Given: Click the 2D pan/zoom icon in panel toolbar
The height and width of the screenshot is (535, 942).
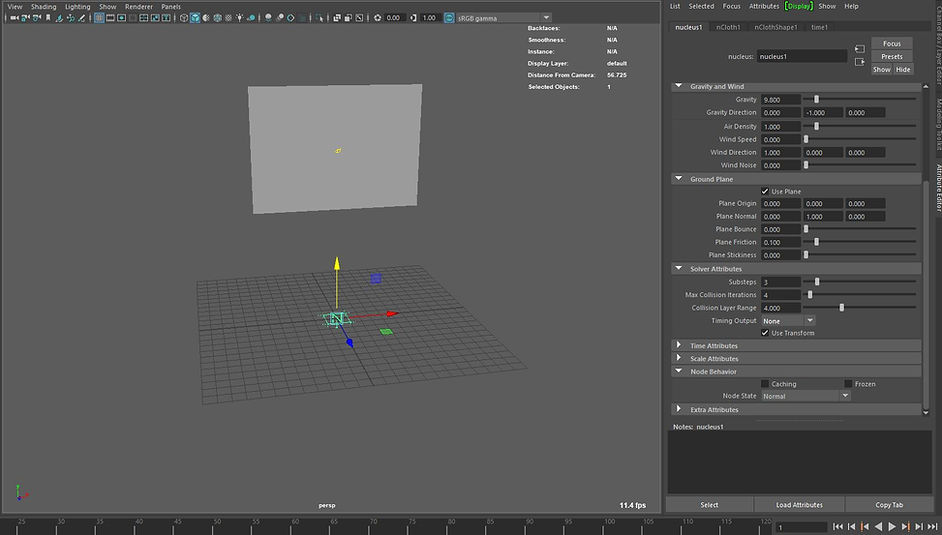Looking at the screenshot, I should click(70, 18).
